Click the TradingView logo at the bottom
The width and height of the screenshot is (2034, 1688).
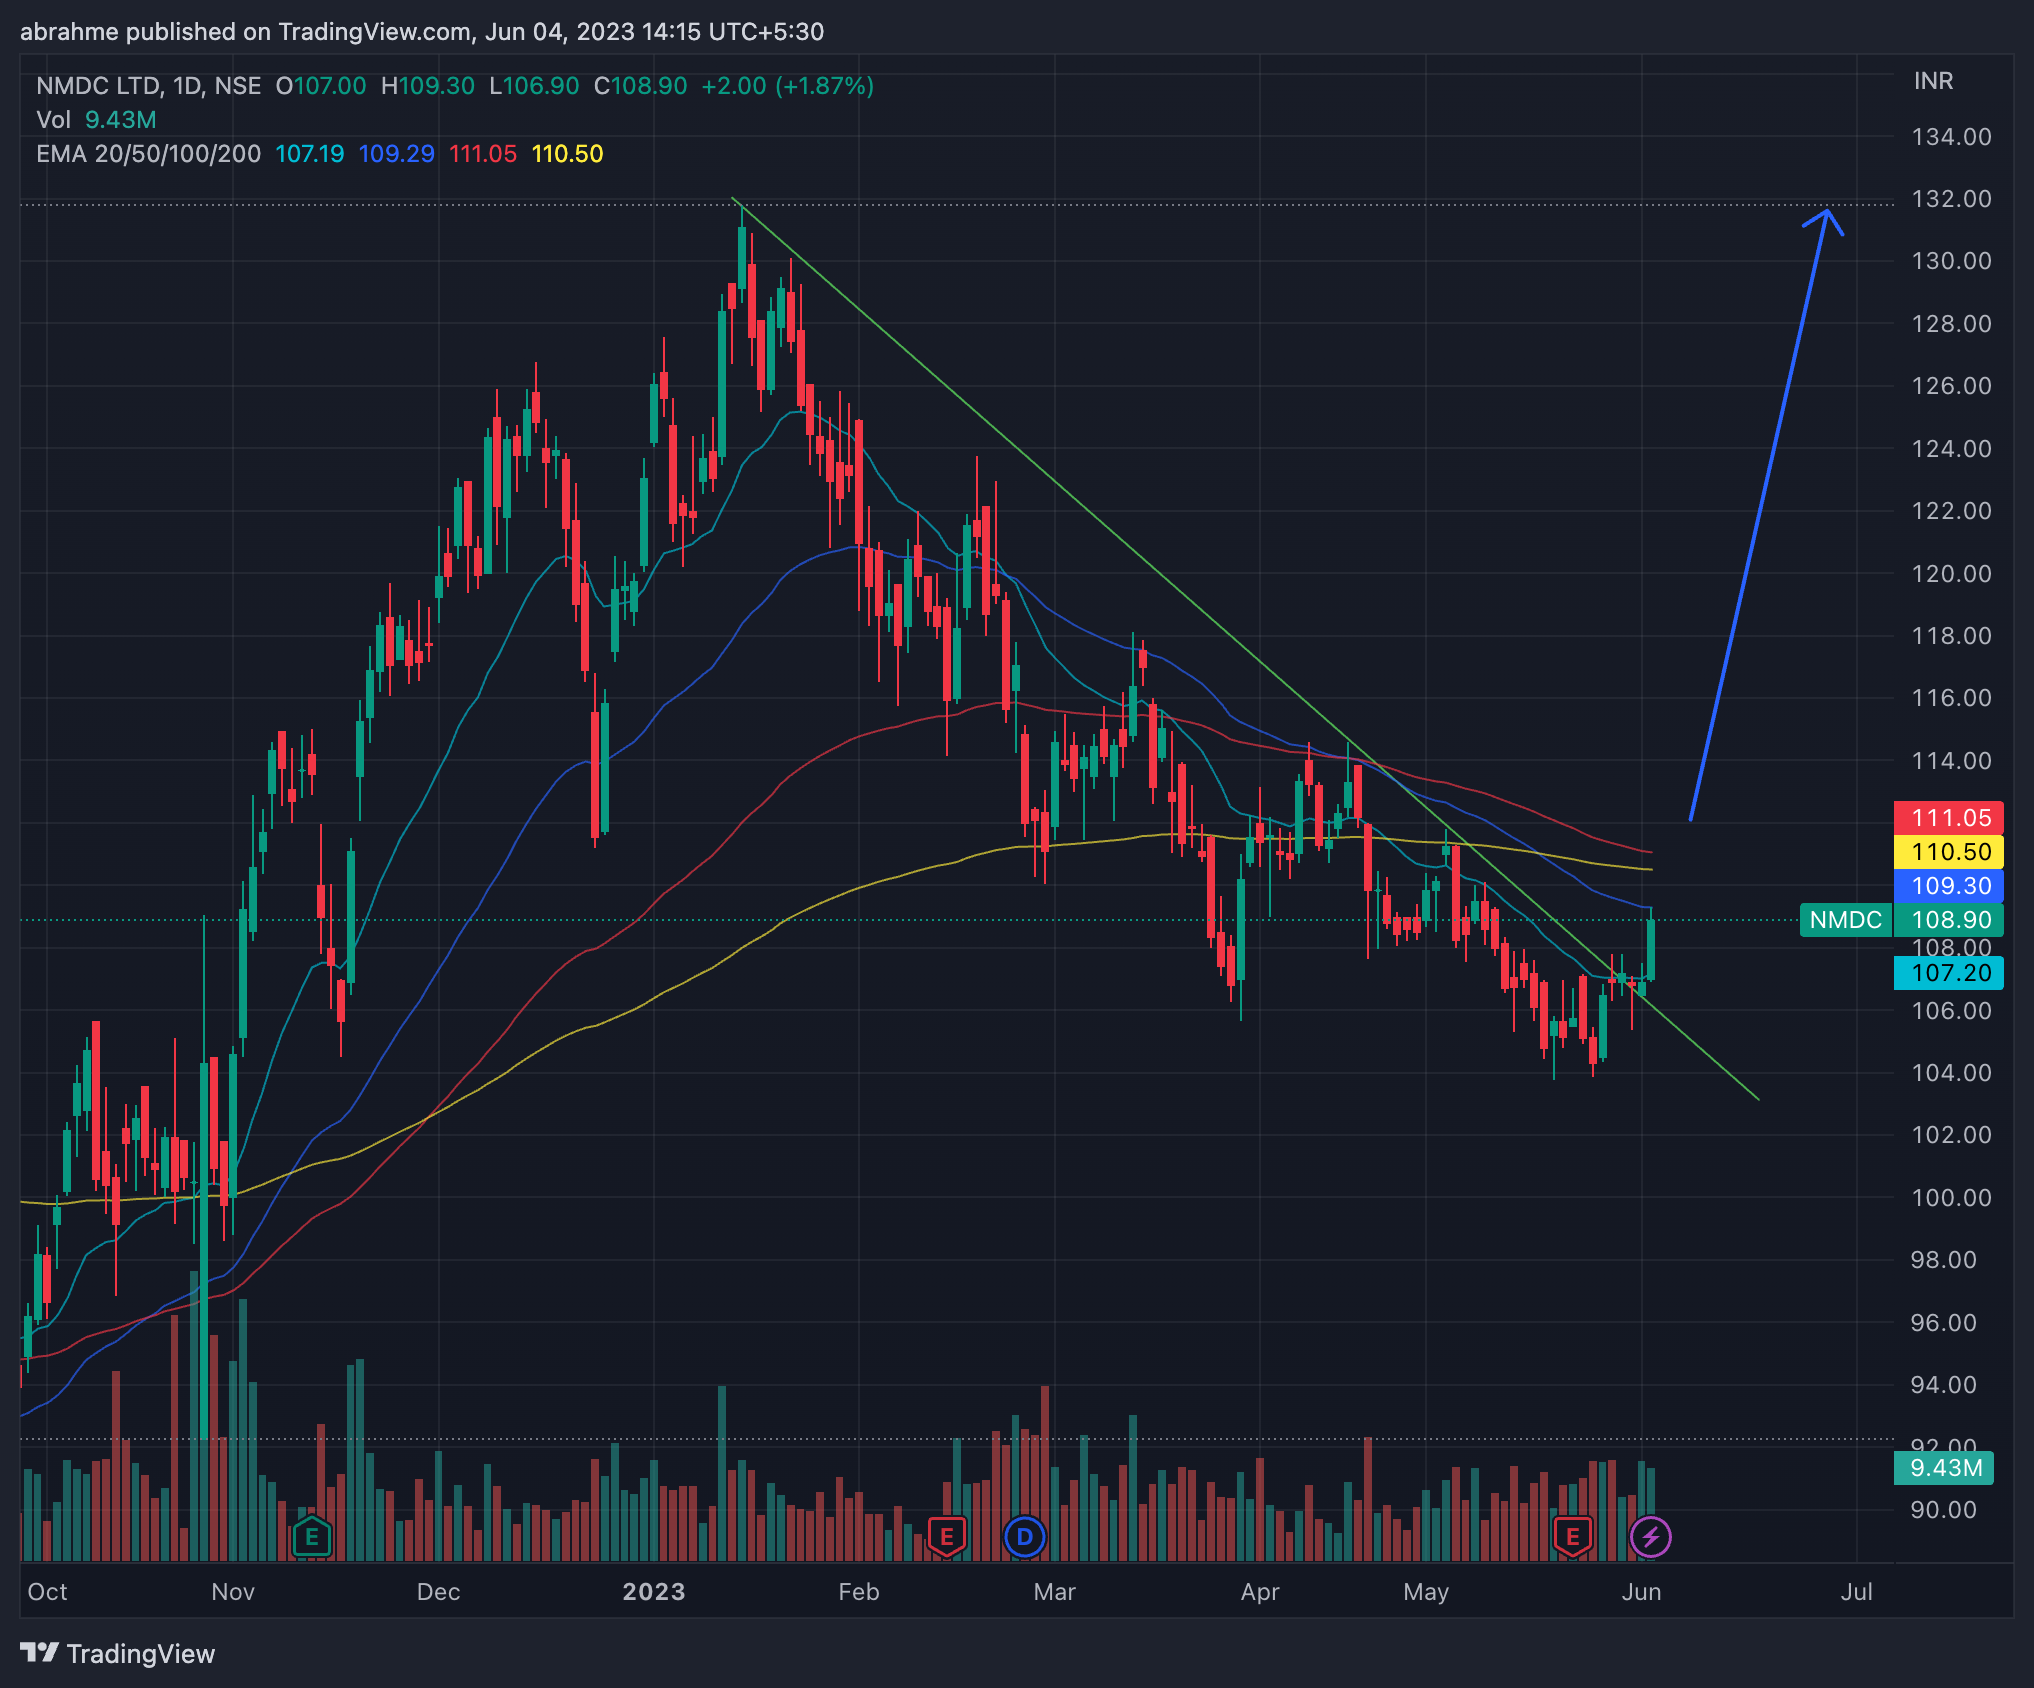(118, 1654)
